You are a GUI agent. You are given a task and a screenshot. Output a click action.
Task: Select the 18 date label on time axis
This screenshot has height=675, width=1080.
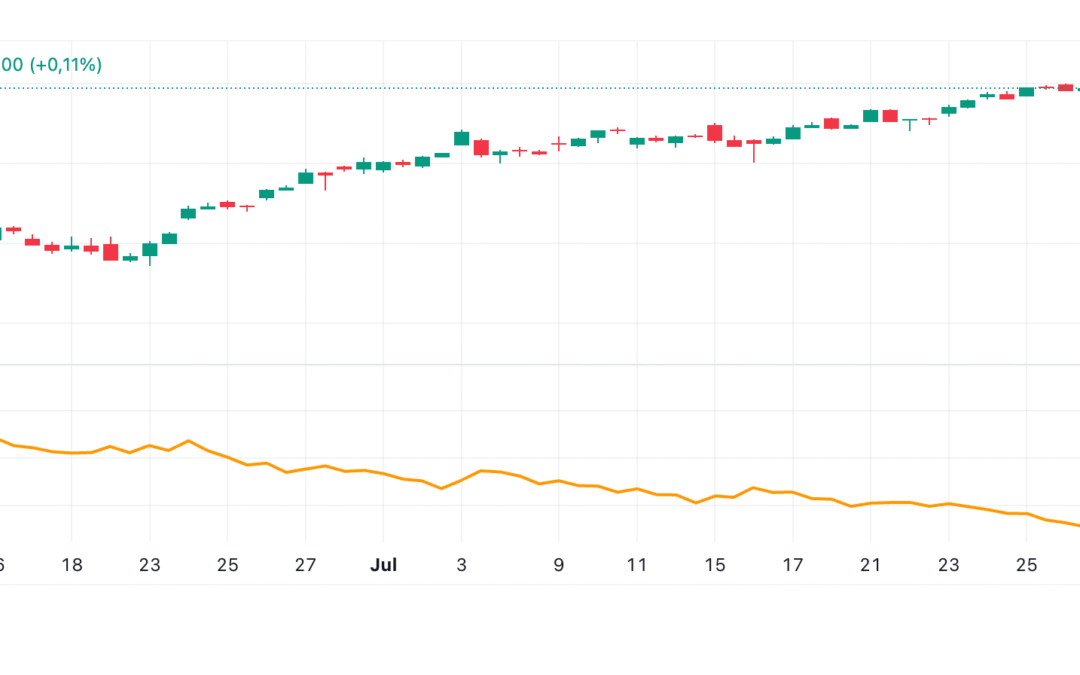[x=72, y=565]
